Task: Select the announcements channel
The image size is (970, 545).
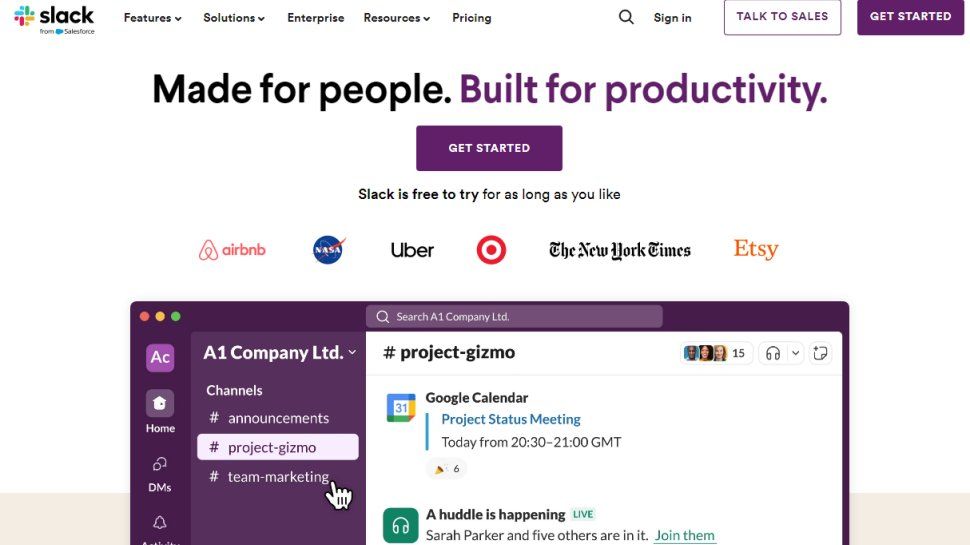Action: [278, 418]
